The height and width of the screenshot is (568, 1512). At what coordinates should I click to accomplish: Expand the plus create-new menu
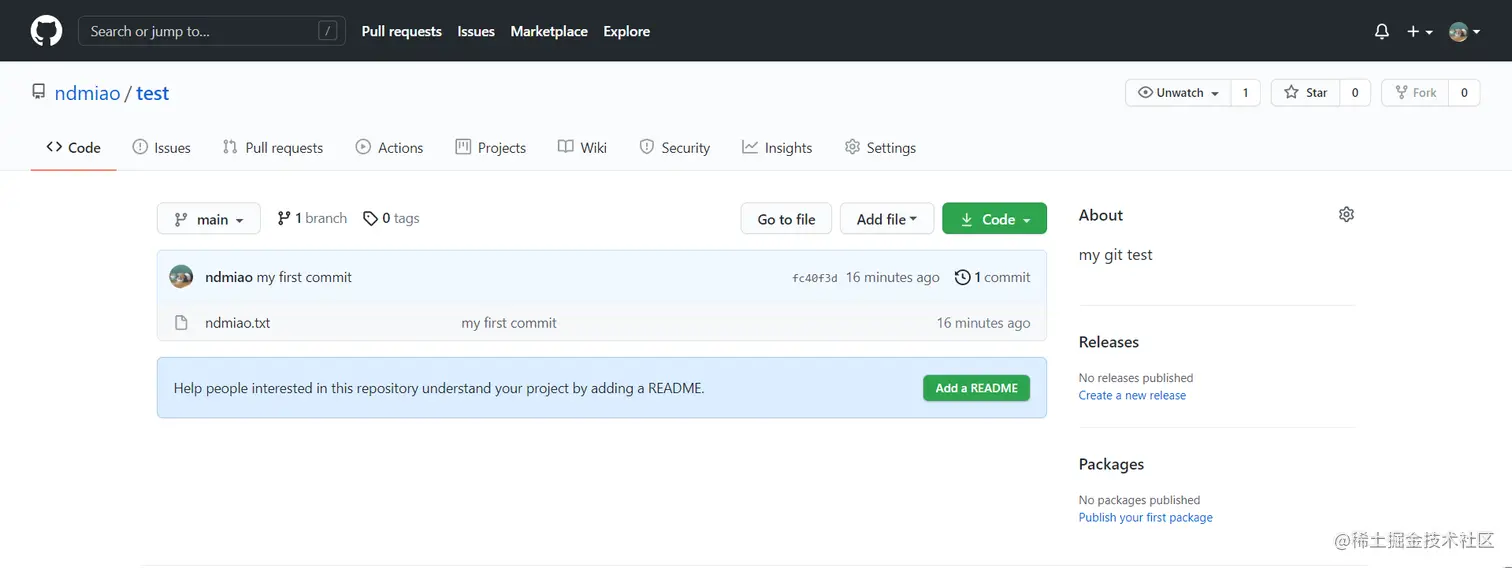1420,31
